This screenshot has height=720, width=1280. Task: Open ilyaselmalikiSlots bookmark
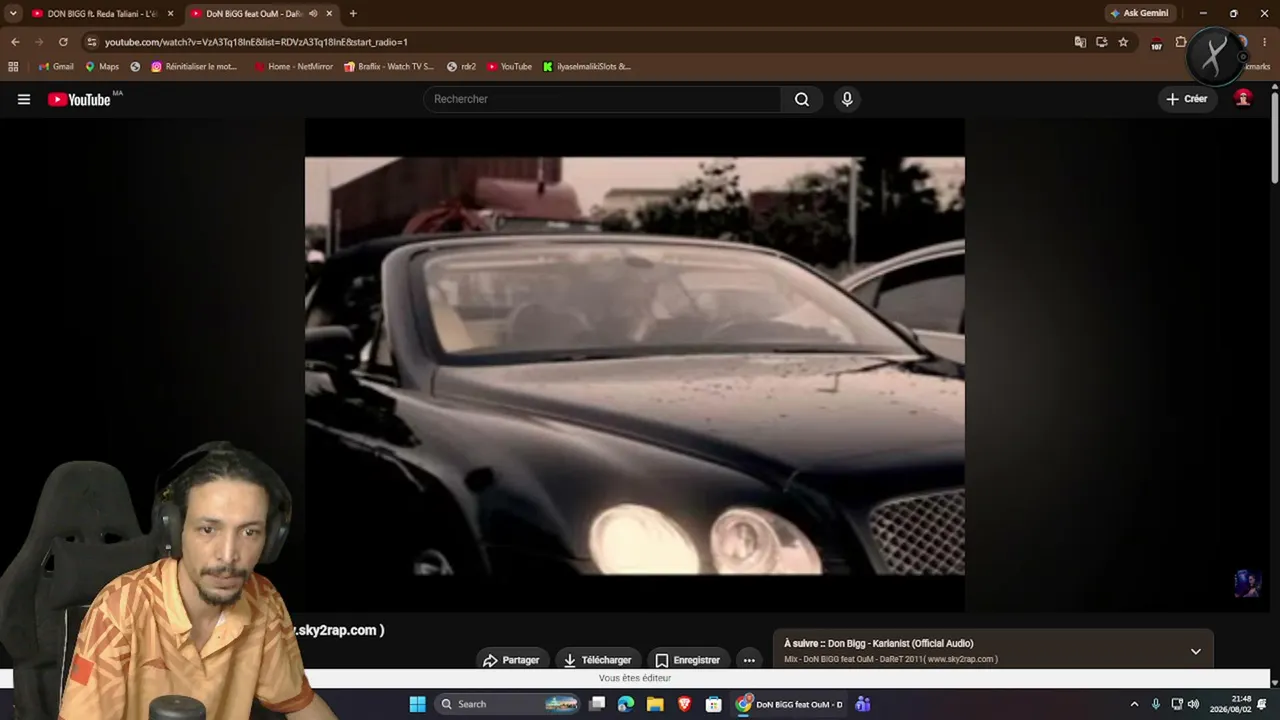587,67
